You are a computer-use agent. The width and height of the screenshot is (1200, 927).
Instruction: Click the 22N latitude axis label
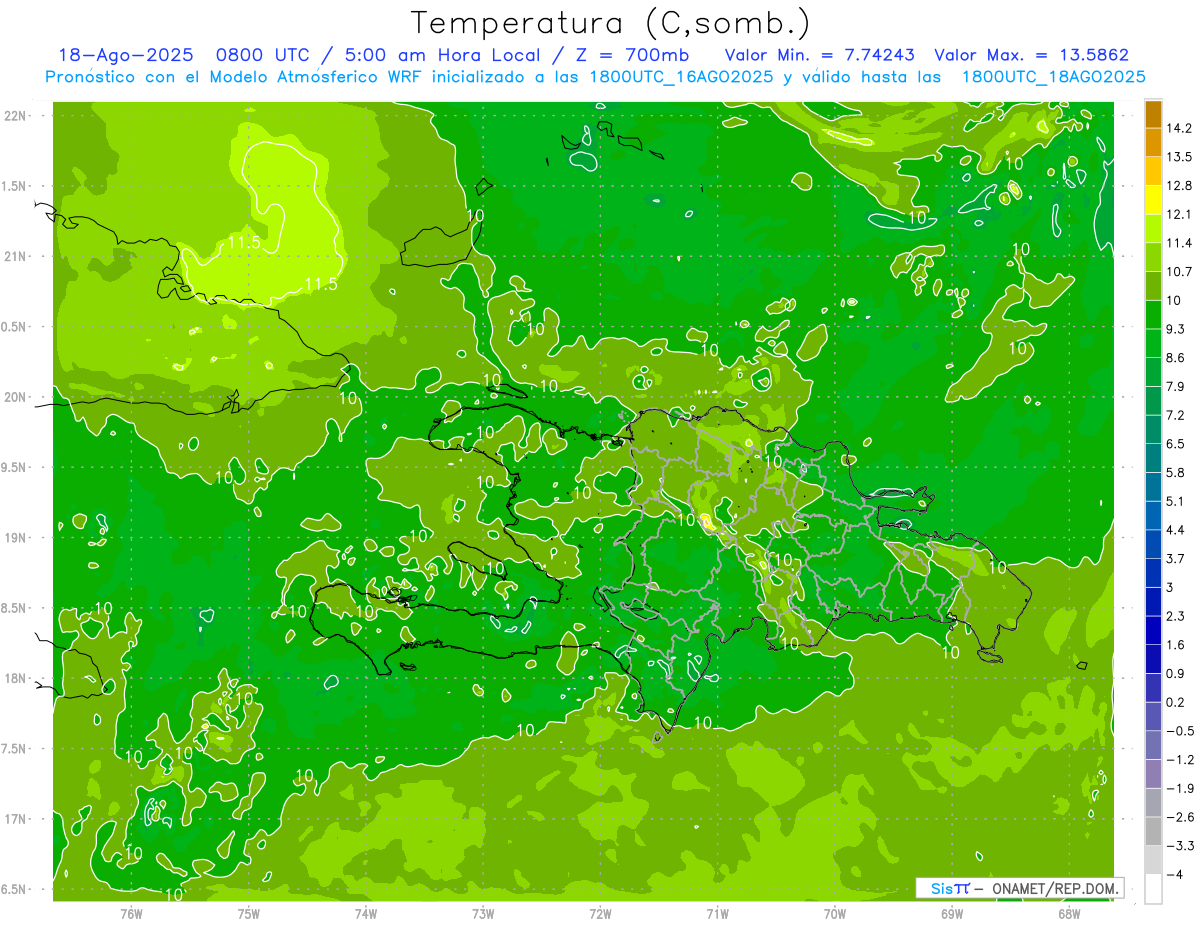coord(16,116)
